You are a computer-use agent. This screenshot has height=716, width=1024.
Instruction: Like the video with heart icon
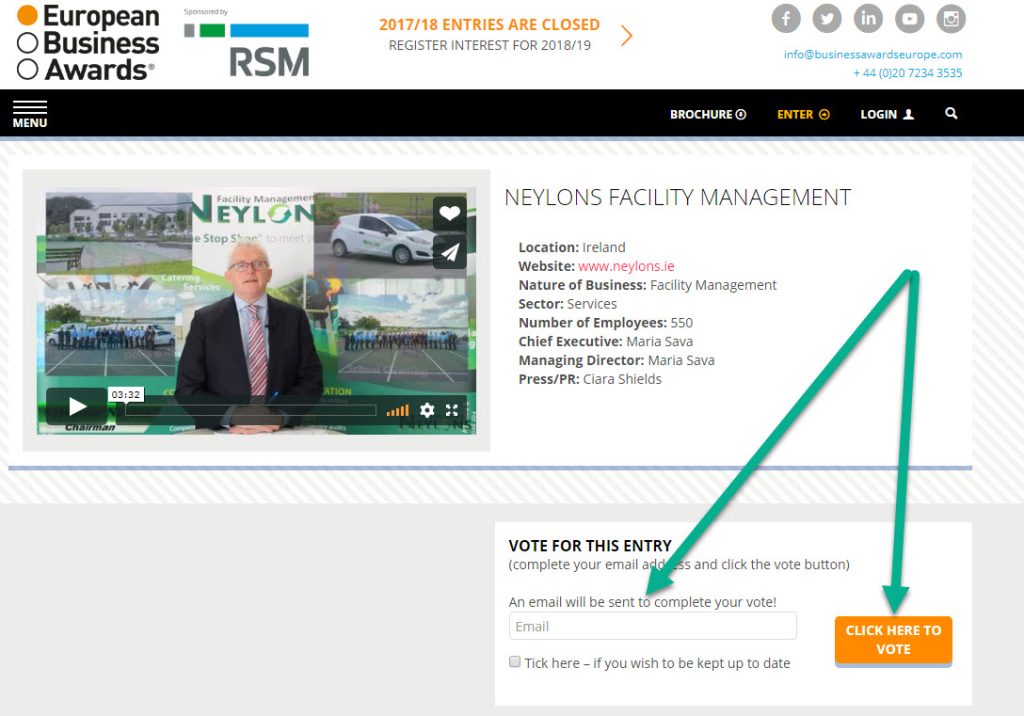pos(449,212)
